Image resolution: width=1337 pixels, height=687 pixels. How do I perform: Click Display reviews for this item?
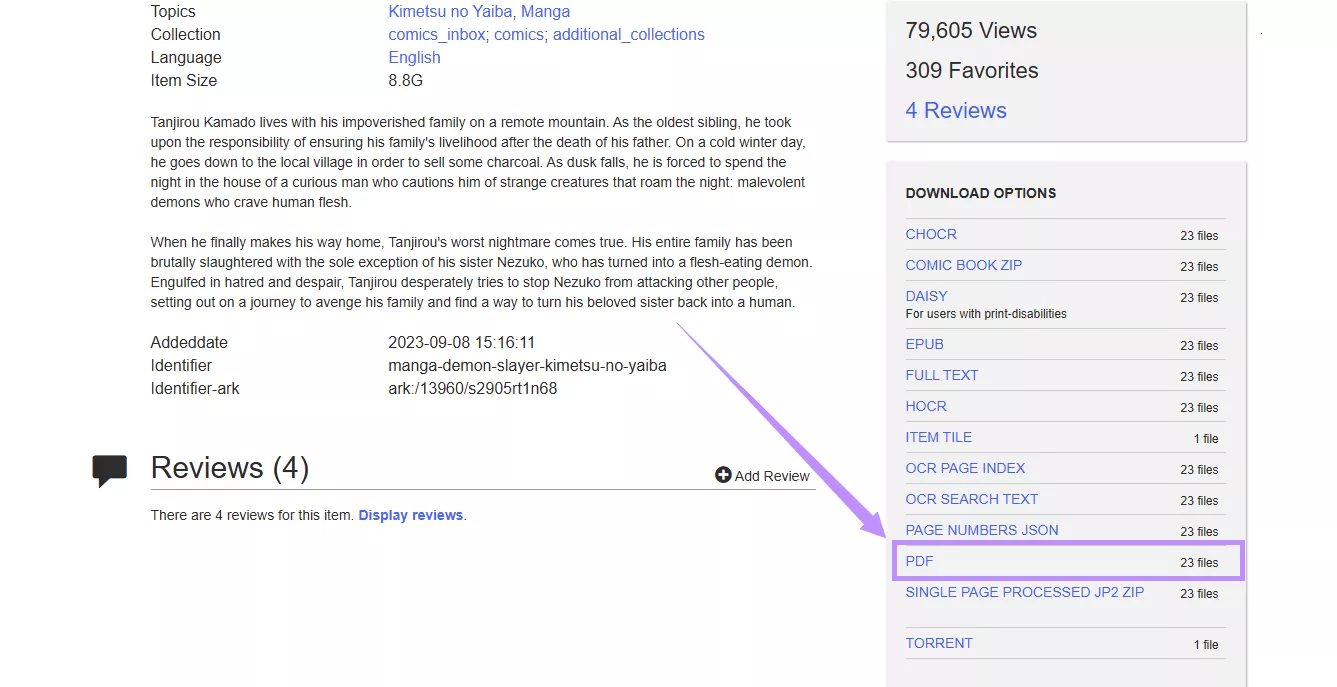click(x=410, y=514)
